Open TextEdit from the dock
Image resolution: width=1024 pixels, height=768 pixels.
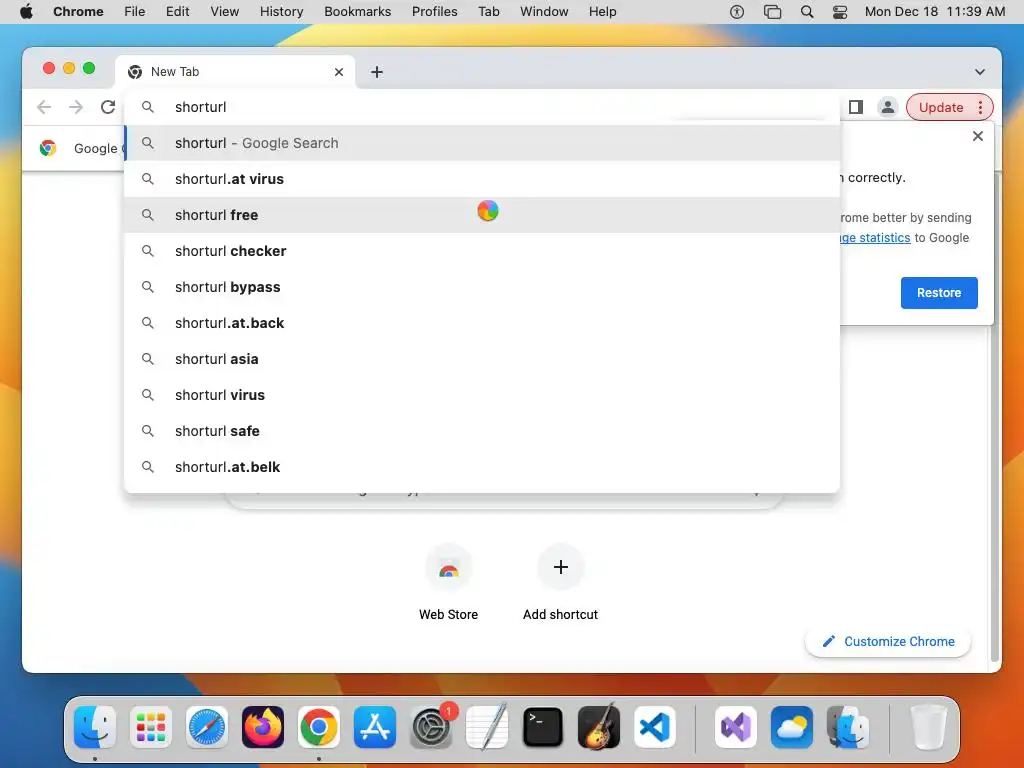487,727
